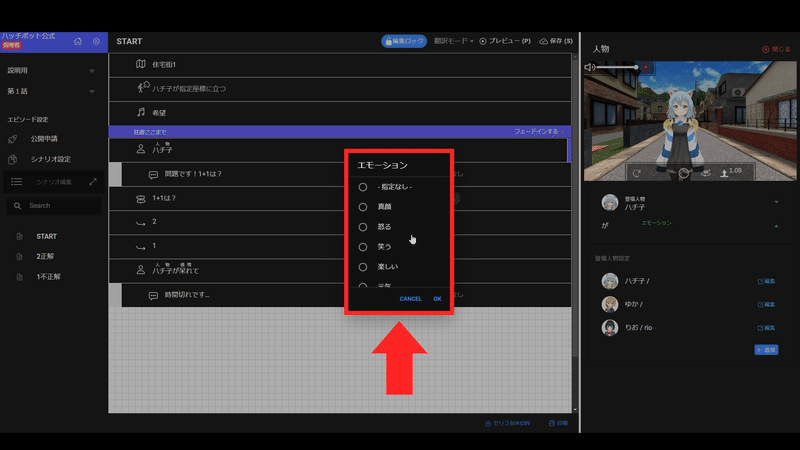This screenshot has width=800, height=450.
Task: Click 編集 link for ゆか
Action: [x=766, y=305]
